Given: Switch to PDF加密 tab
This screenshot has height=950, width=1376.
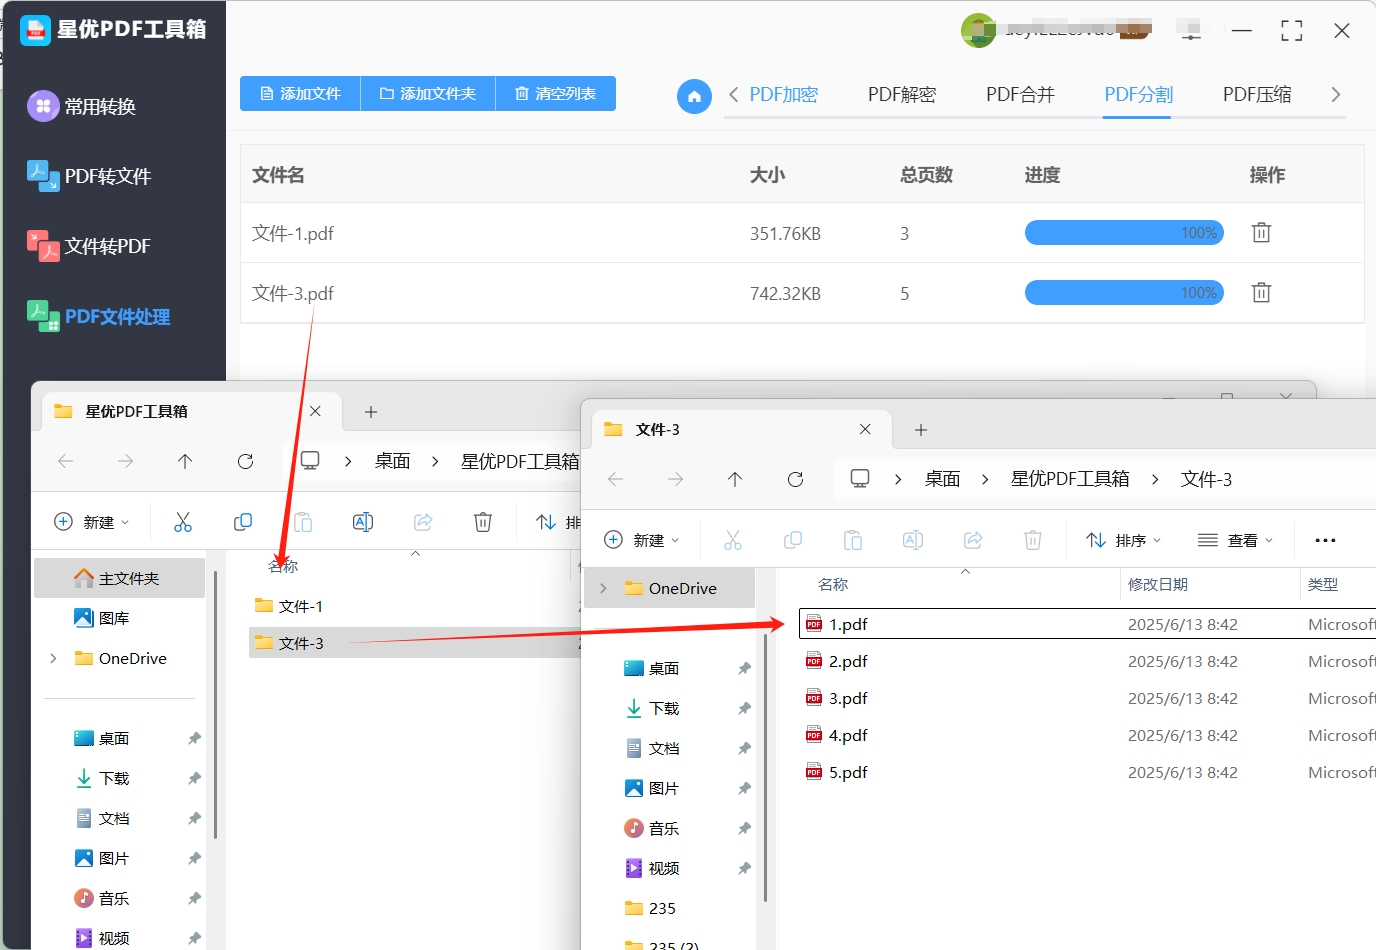Looking at the screenshot, I should coord(784,95).
